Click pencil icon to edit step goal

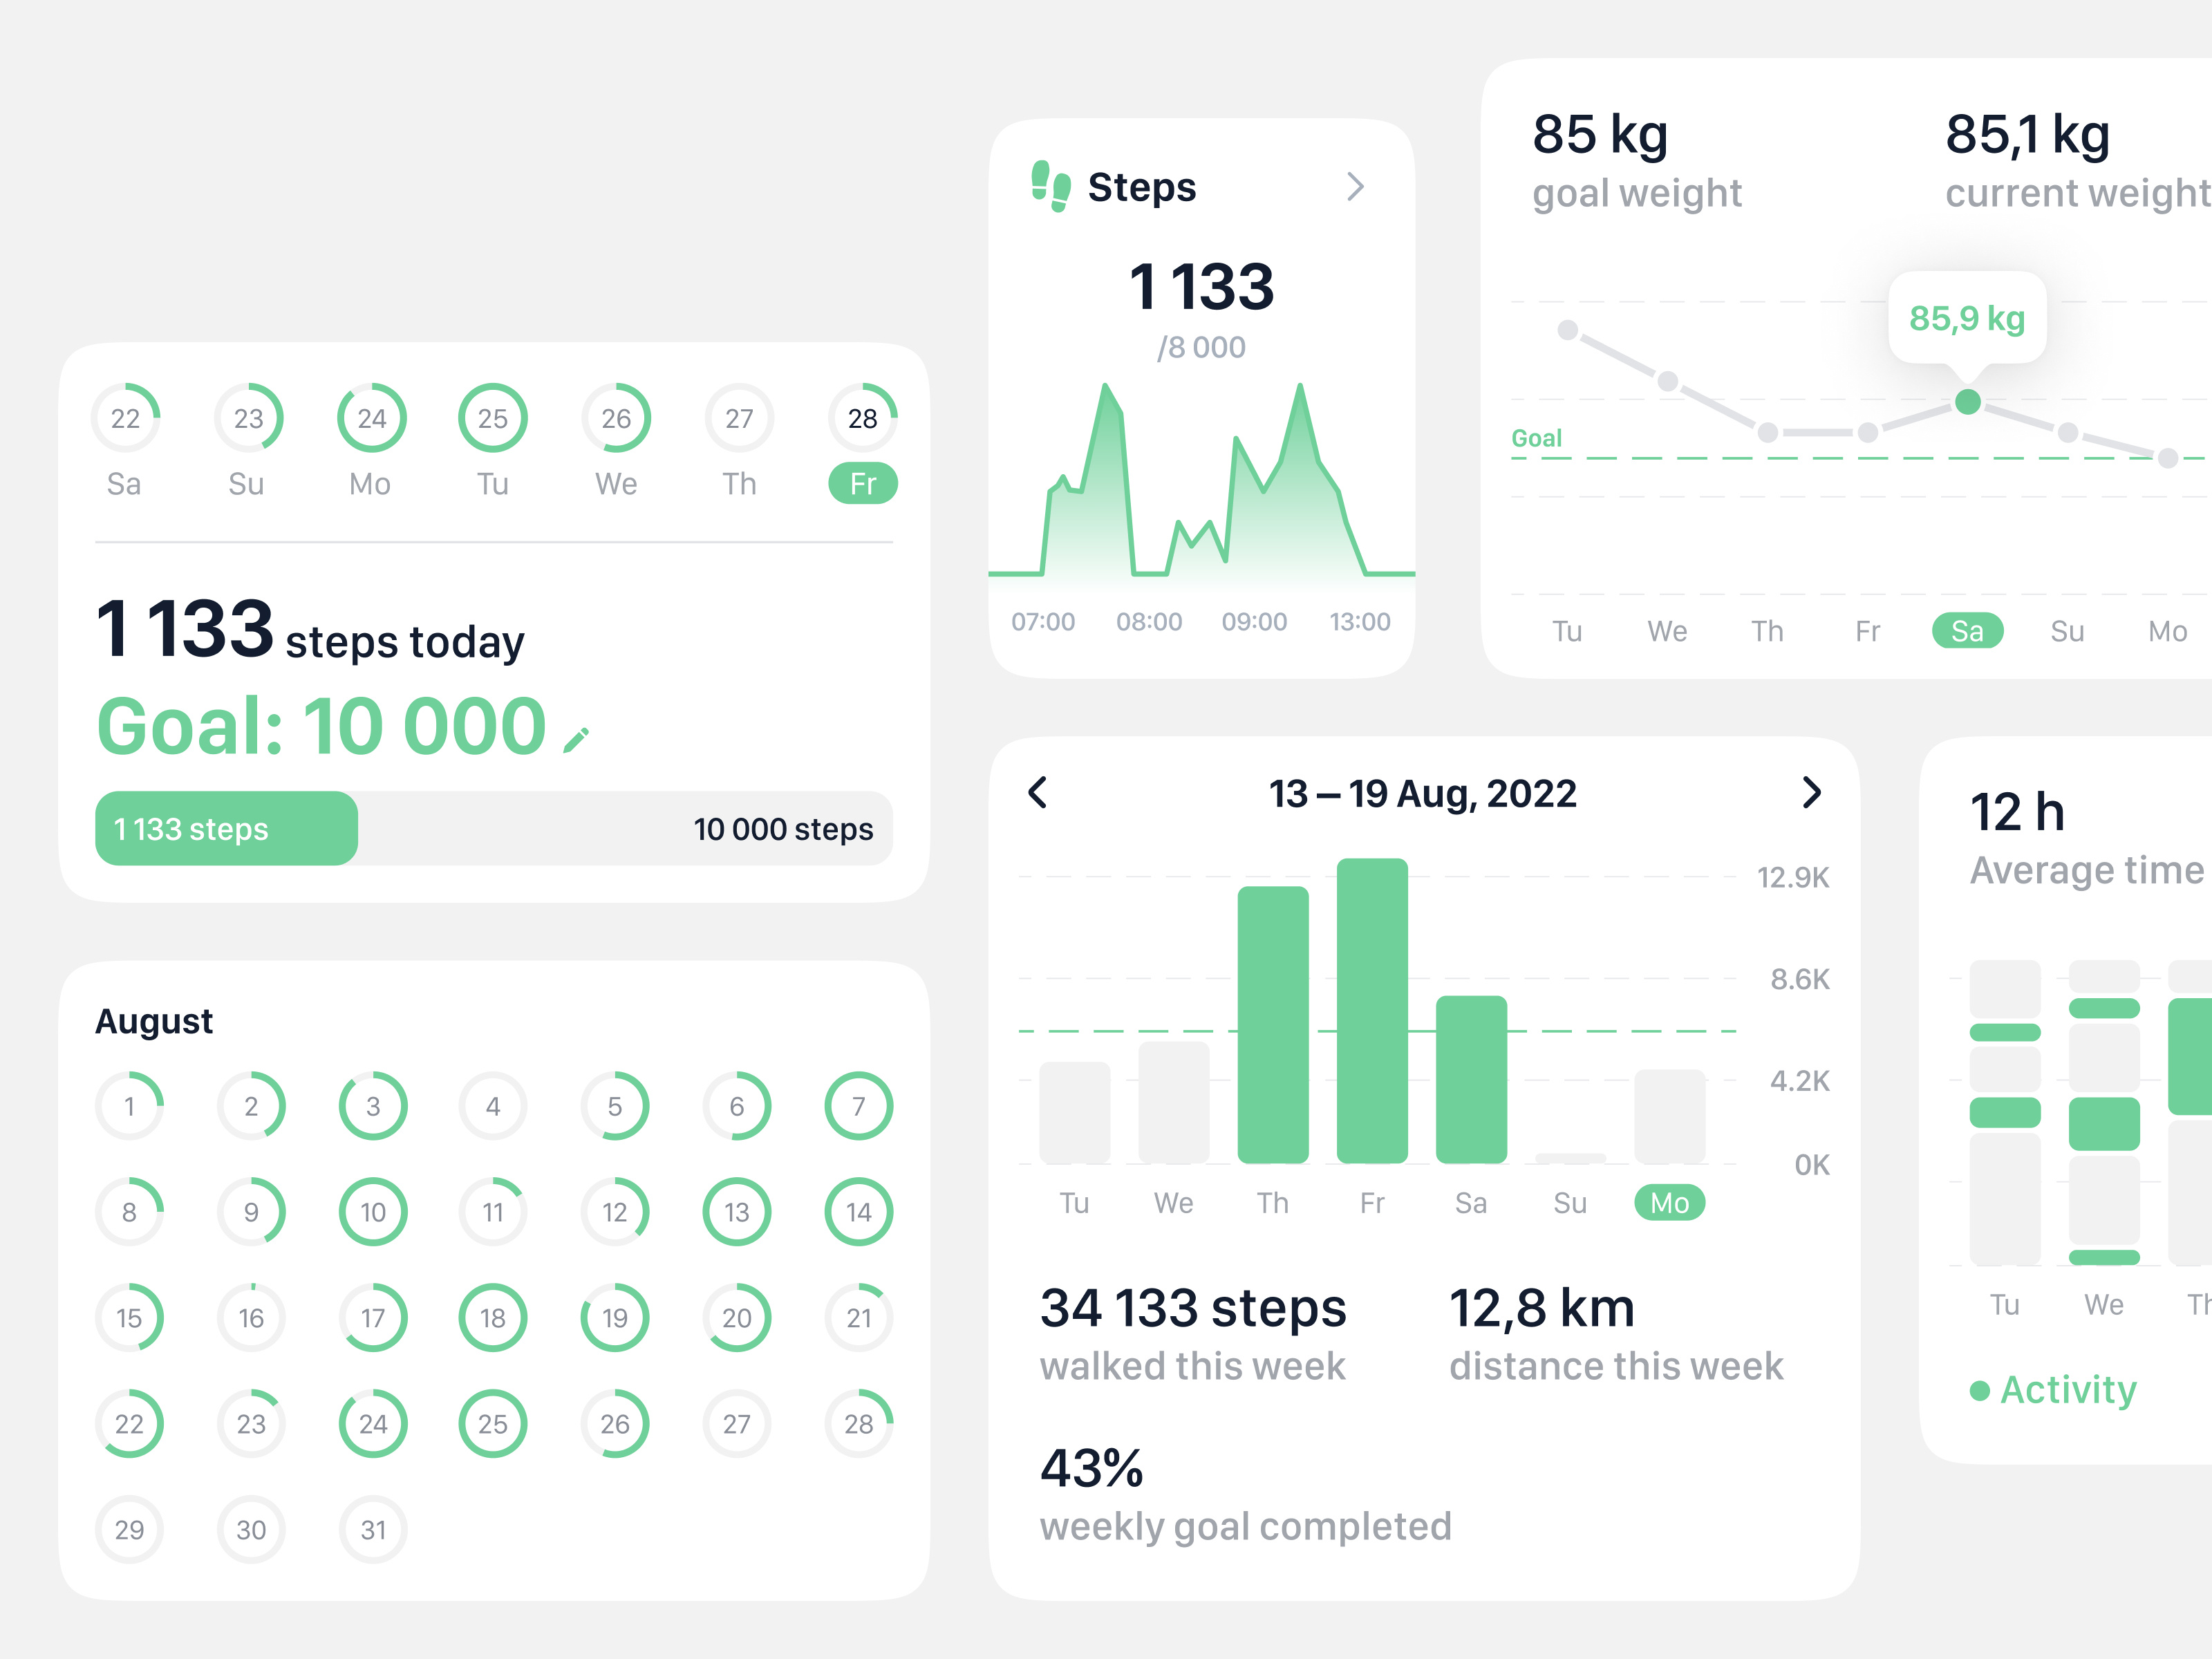point(576,739)
